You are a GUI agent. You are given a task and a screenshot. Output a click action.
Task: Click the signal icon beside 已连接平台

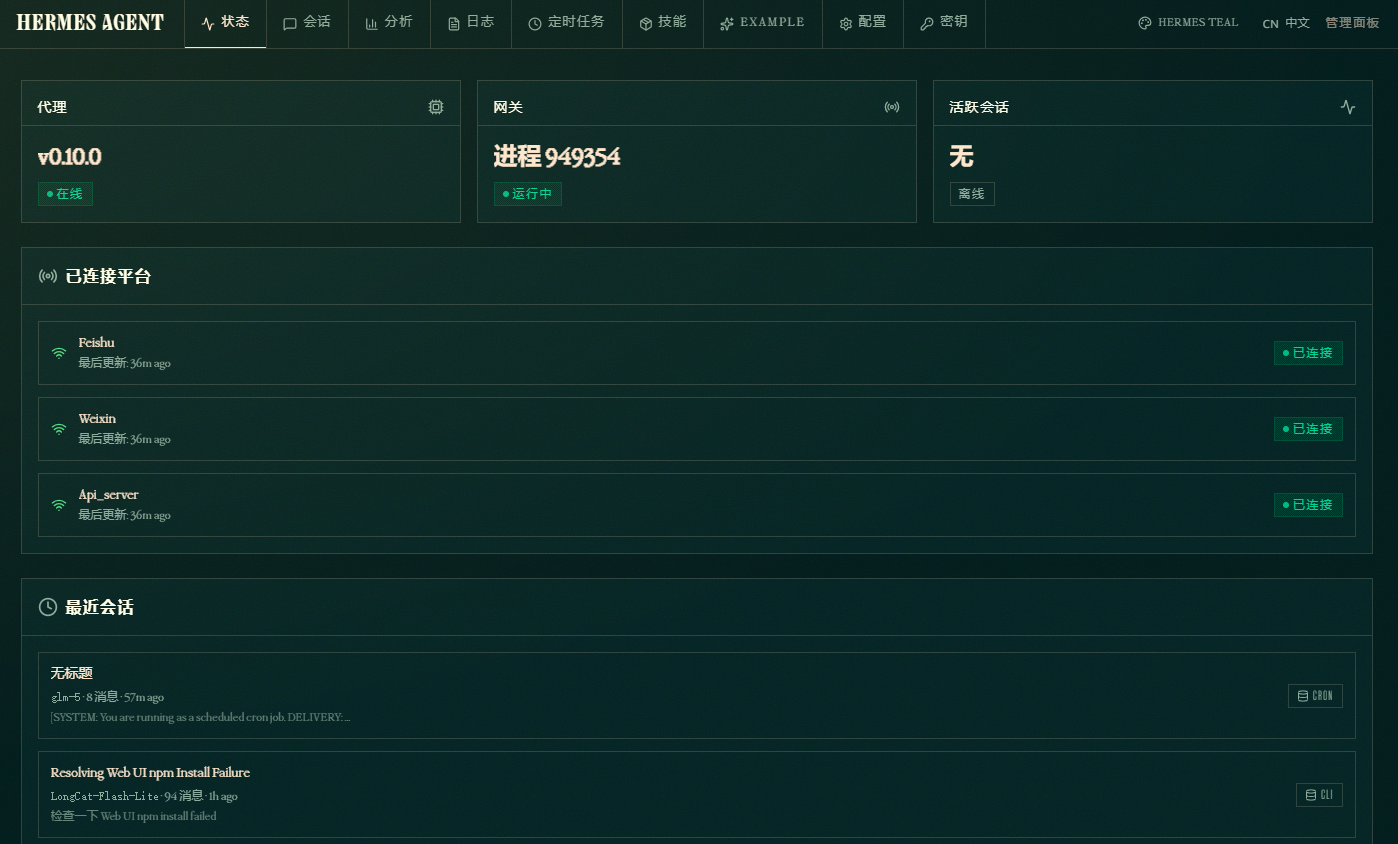click(47, 275)
